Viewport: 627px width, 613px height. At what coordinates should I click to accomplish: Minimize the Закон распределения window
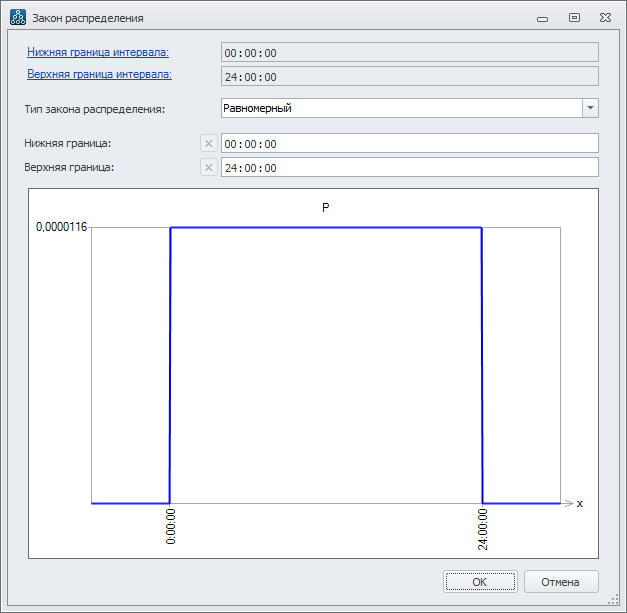tap(542, 17)
